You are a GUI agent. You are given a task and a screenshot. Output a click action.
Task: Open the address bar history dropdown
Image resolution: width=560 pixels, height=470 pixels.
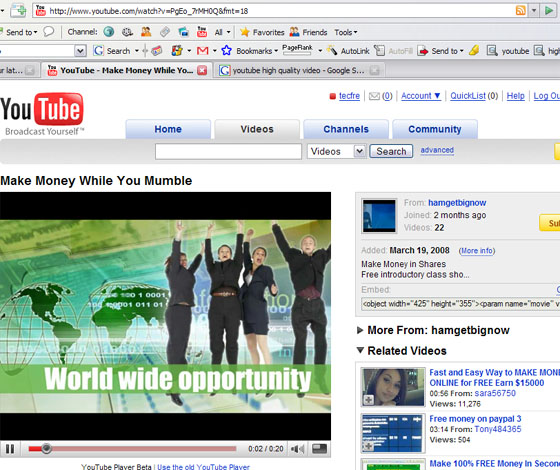pos(534,10)
